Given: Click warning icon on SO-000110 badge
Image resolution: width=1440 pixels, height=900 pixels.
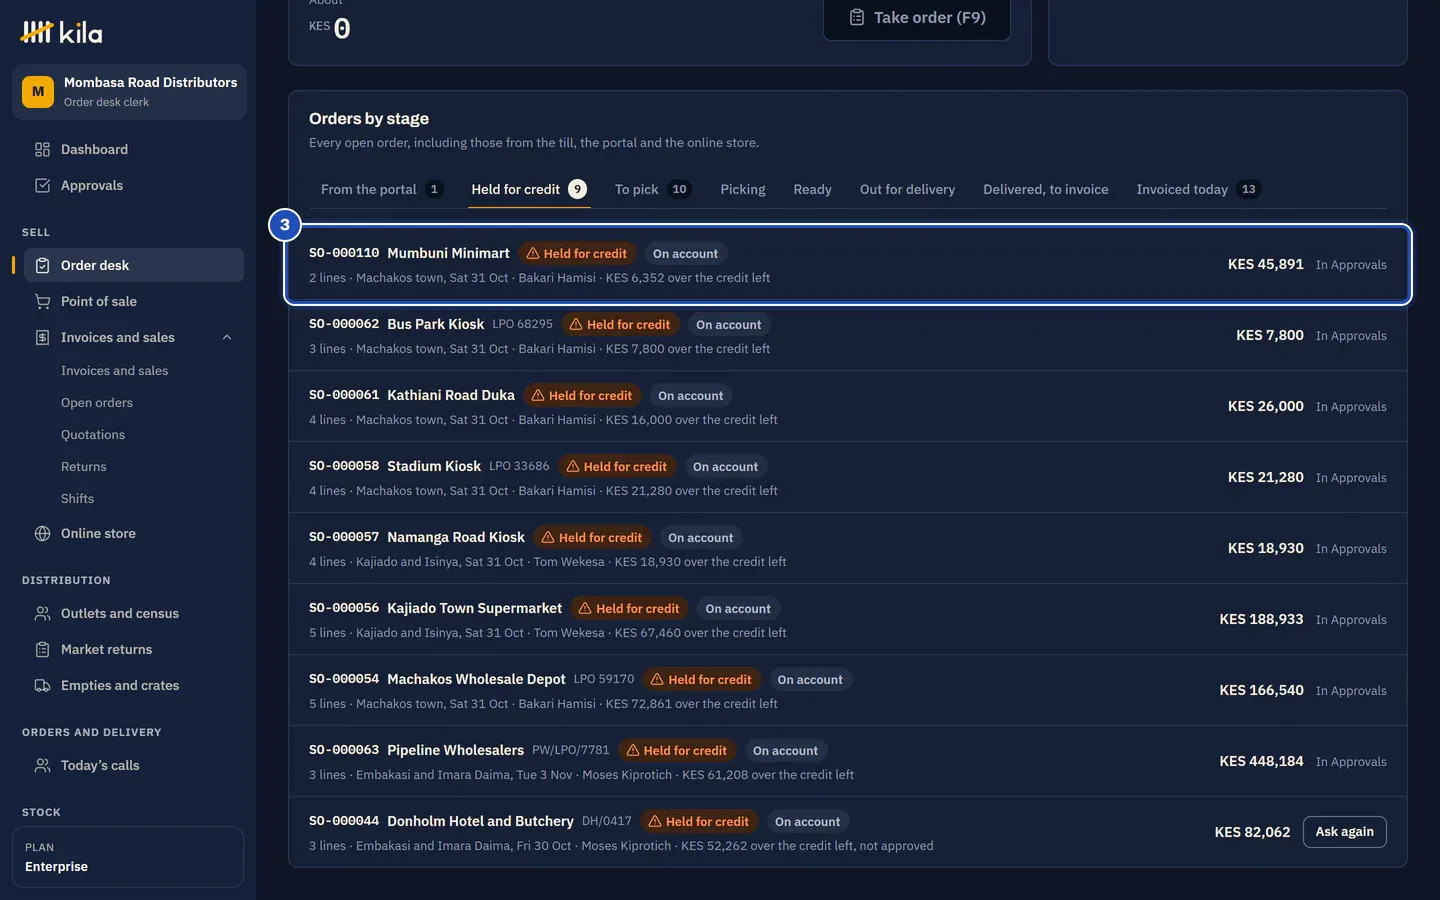Looking at the screenshot, I should pos(533,254).
